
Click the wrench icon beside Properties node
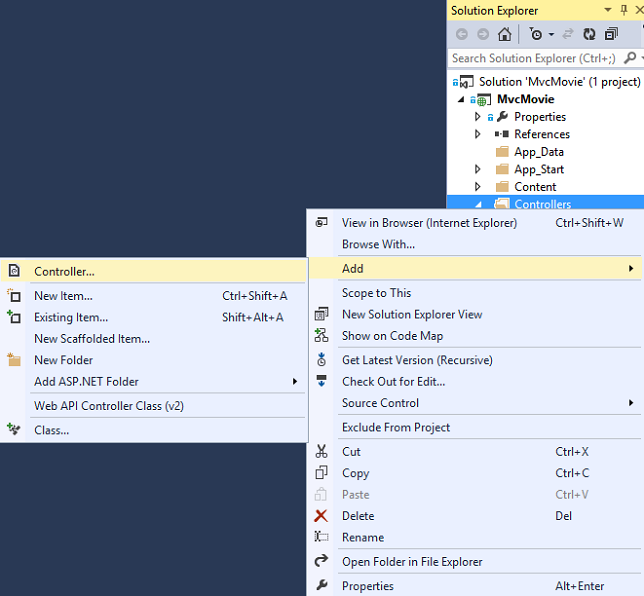(502, 117)
